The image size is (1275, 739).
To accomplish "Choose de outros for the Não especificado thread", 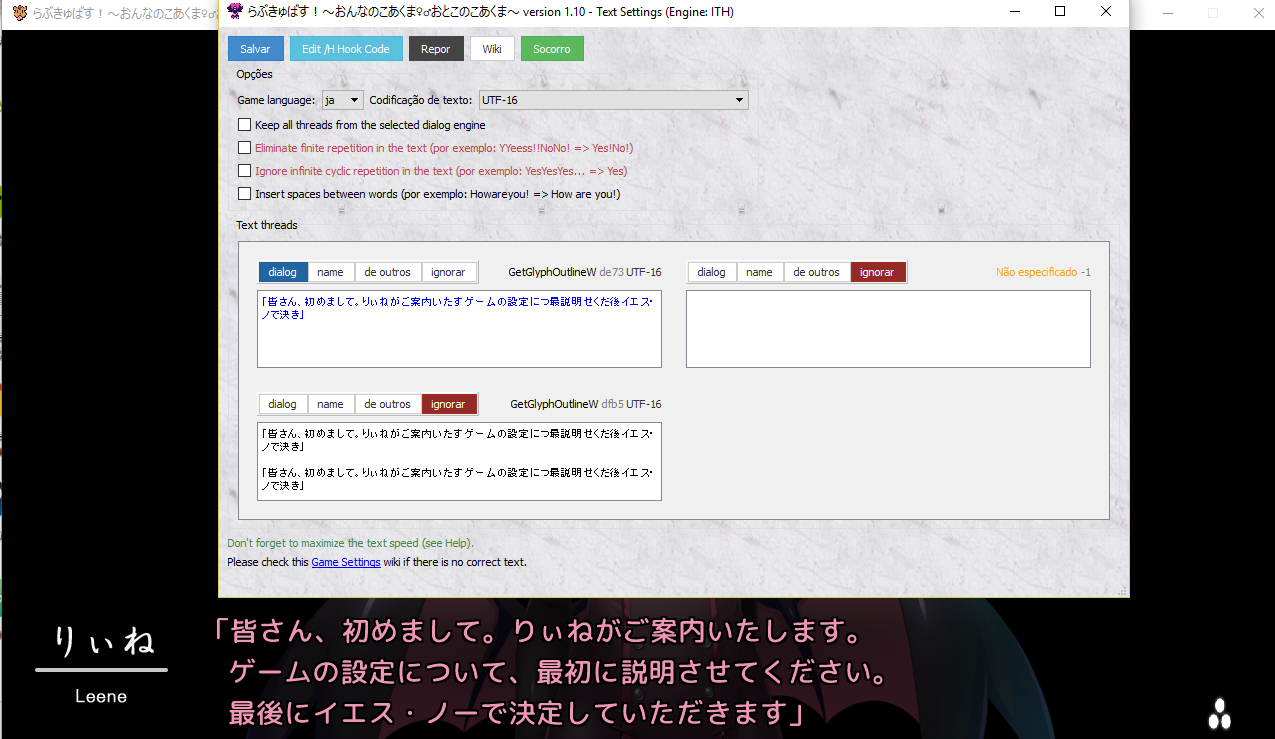I will 816,272.
